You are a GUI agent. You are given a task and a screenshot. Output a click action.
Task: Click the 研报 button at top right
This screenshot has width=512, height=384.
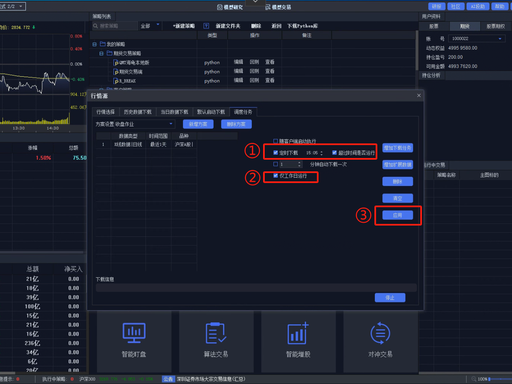(x=437, y=6)
